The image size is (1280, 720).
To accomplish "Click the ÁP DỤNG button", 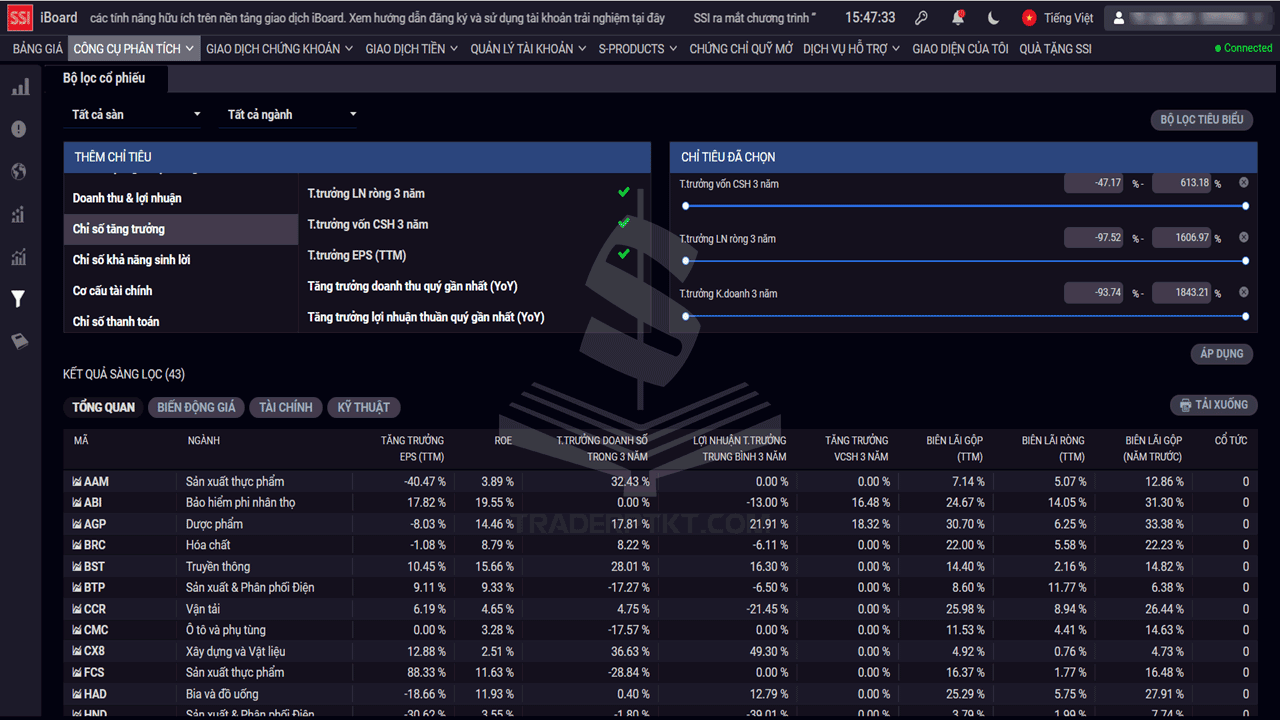I will pos(1222,354).
